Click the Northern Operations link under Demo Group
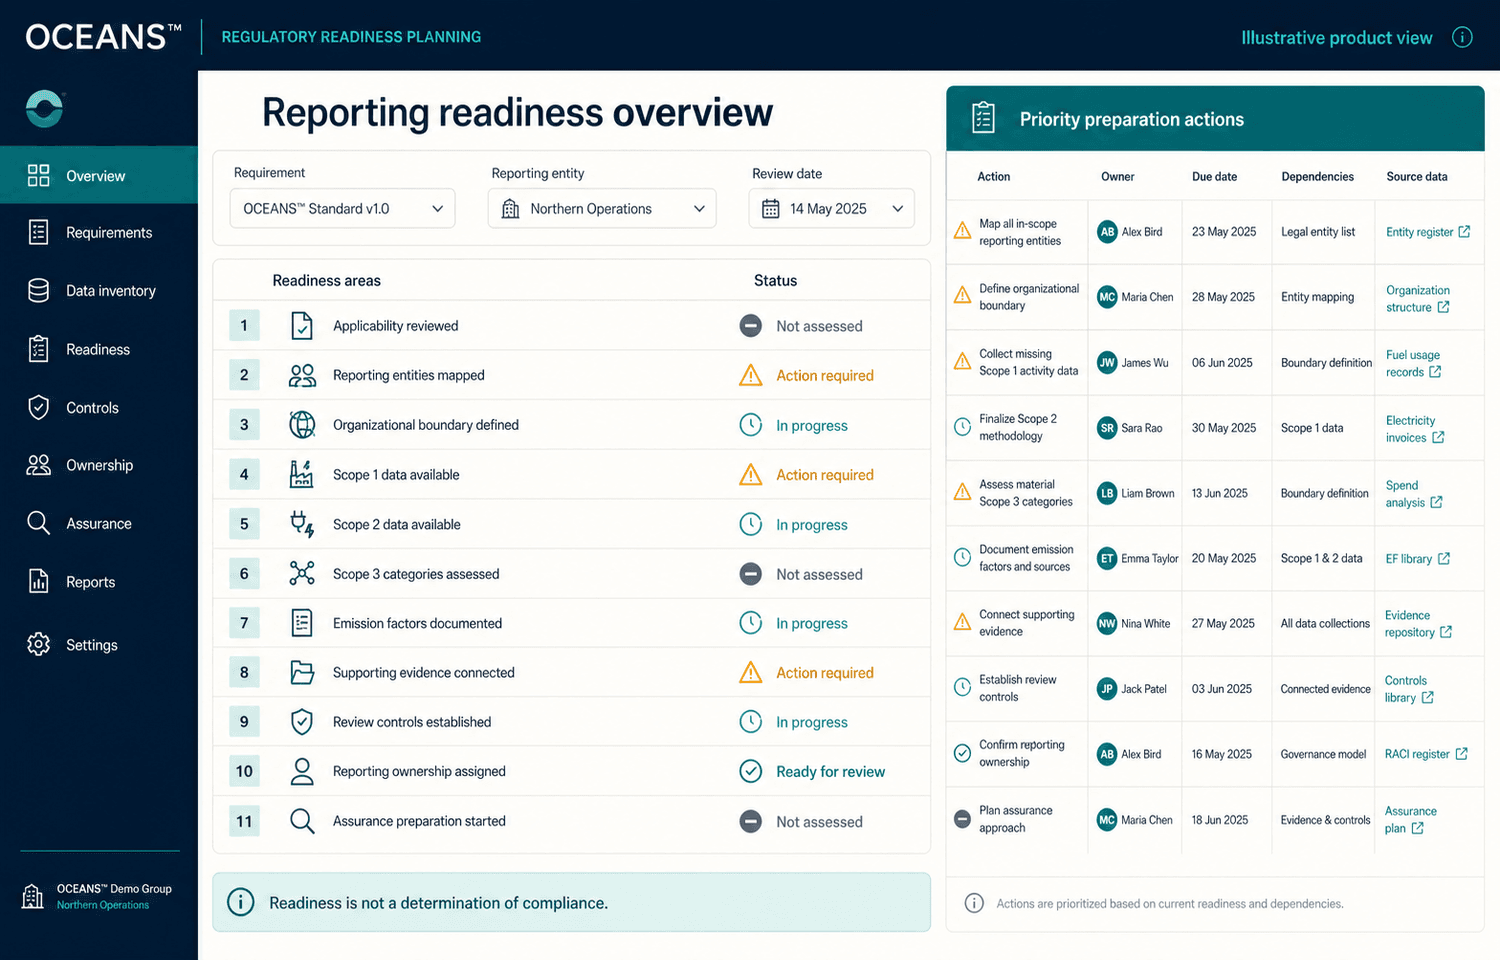The width and height of the screenshot is (1500, 960). [103, 905]
